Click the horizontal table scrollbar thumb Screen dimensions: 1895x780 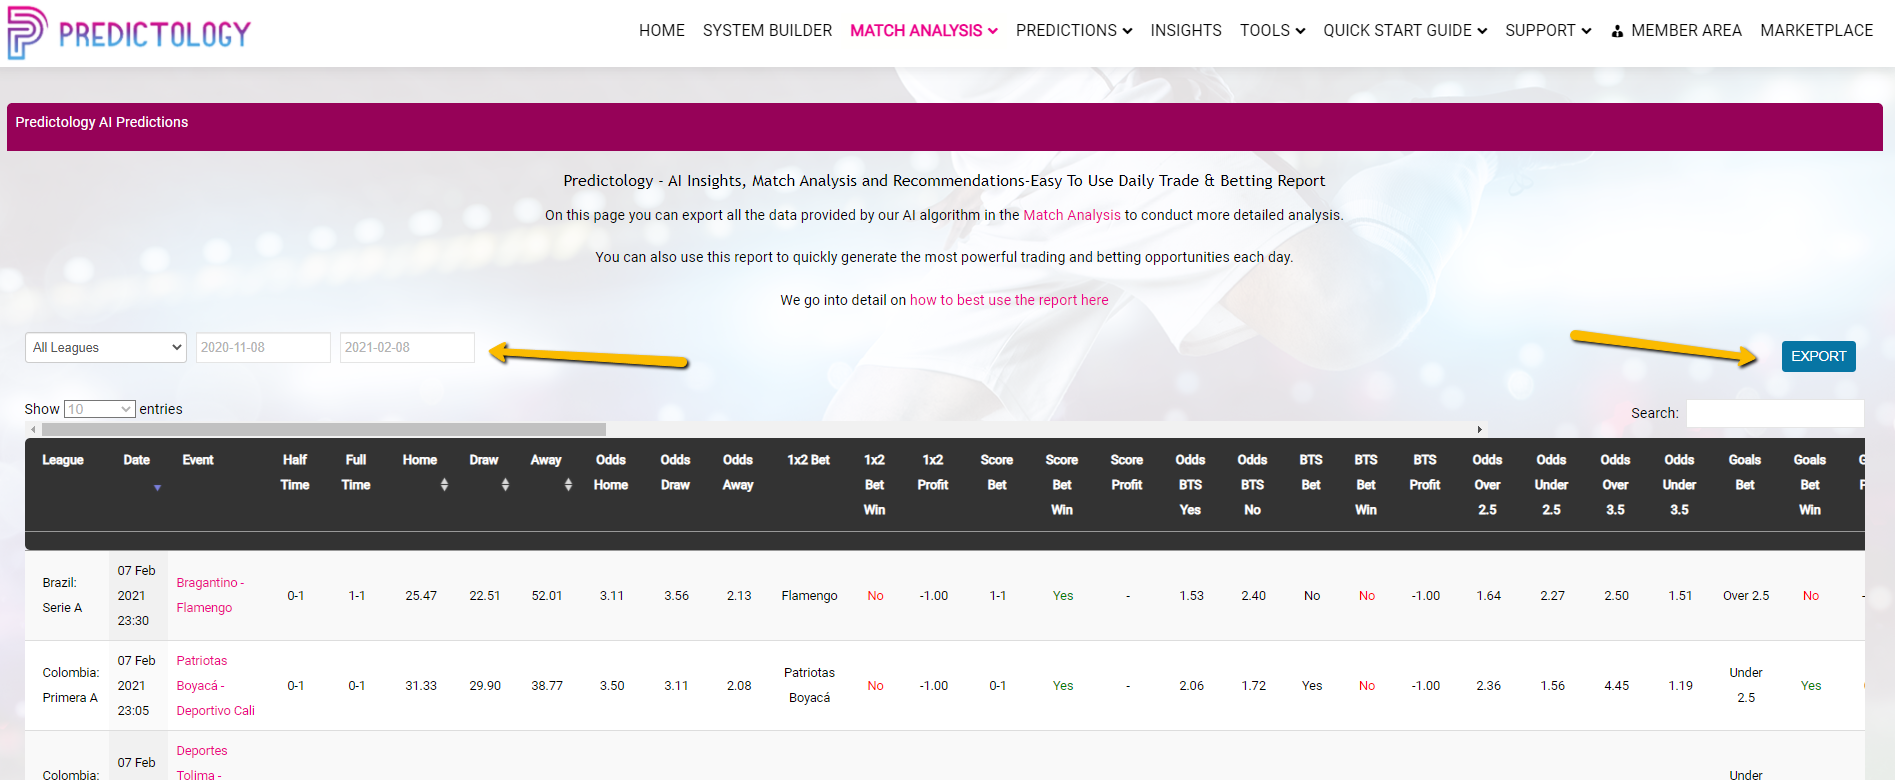(x=323, y=430)
